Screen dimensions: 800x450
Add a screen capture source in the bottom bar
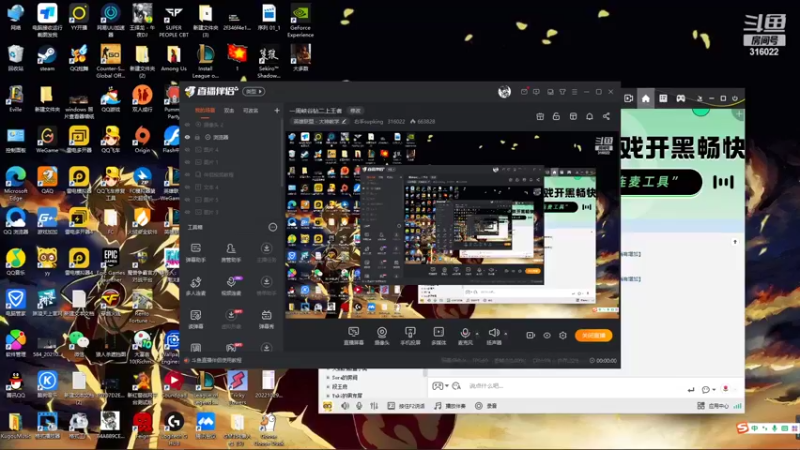click(x=353, y=336)
